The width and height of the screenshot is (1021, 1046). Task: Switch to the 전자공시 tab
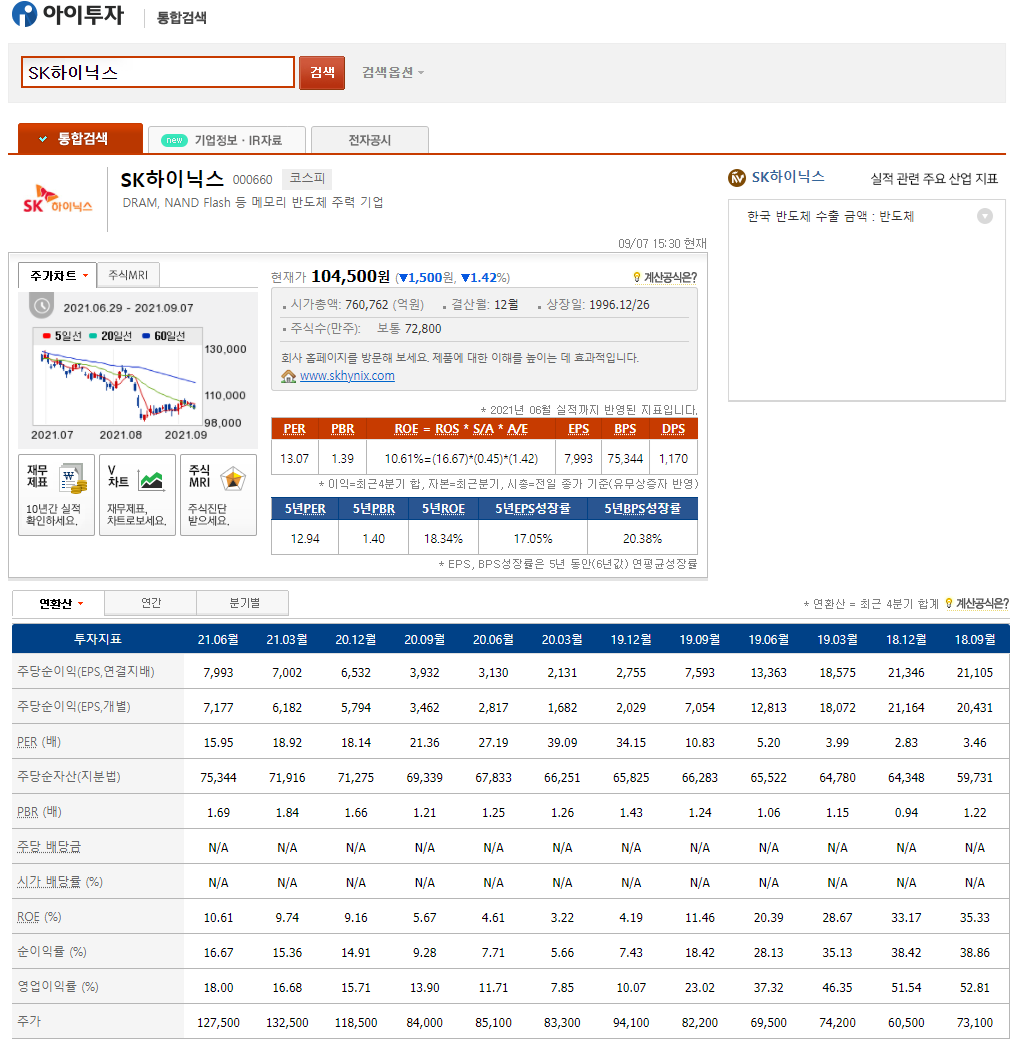(x=369, y=140)
